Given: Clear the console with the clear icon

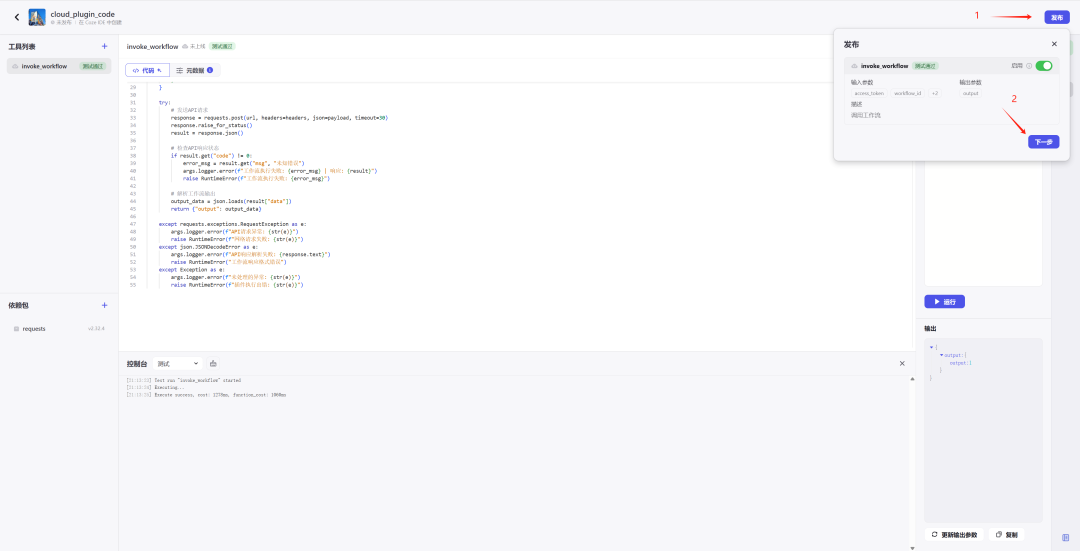Looking at the screenshot, I should point(214,363).
